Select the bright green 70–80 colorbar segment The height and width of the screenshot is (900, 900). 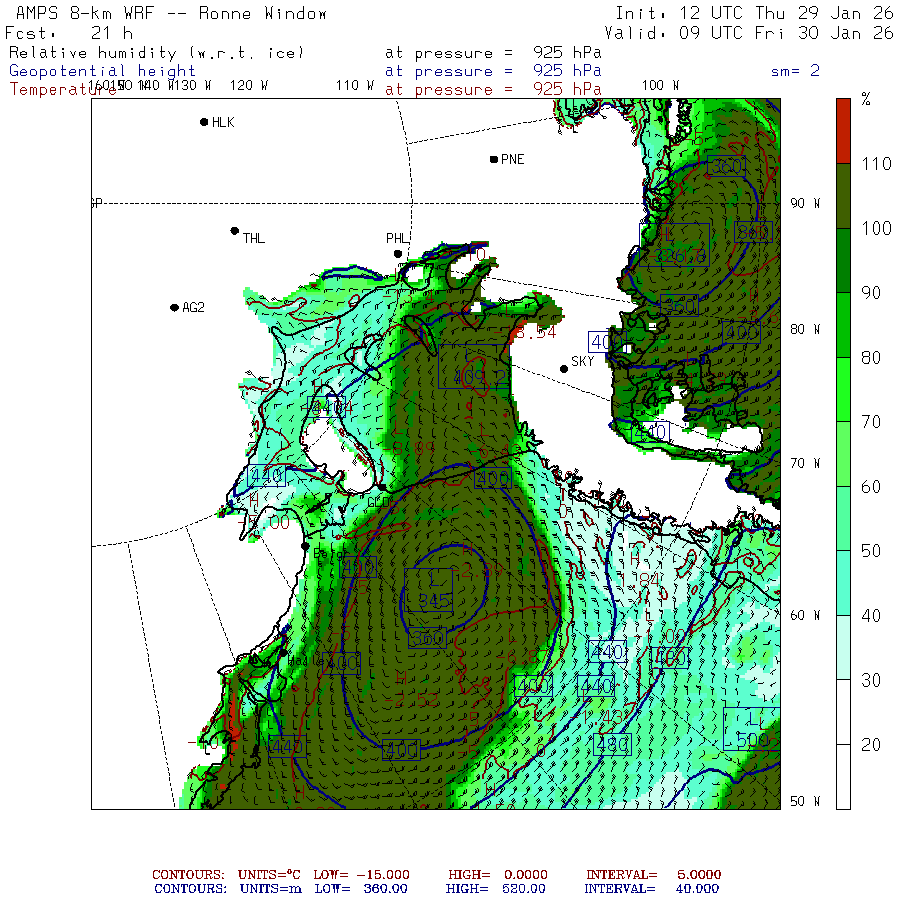pyautogui.click(x=843, y=390)
